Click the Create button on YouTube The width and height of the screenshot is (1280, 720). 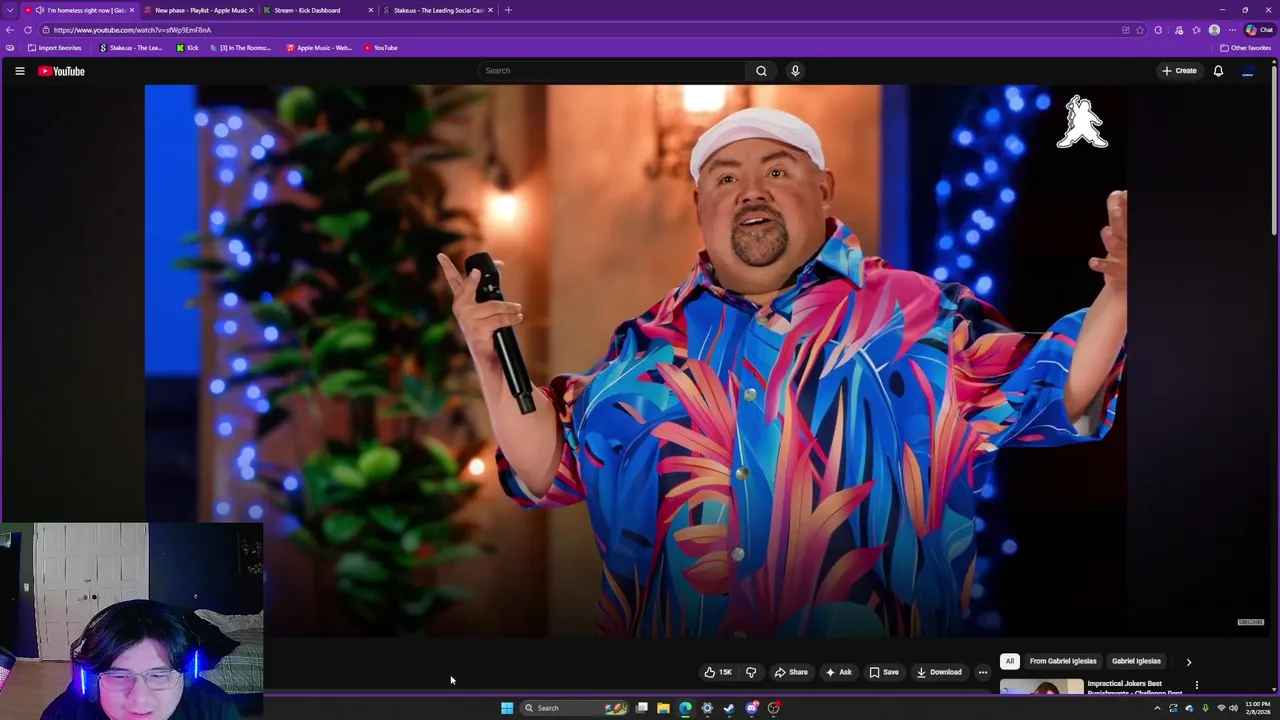click(x=1179, y=71)
